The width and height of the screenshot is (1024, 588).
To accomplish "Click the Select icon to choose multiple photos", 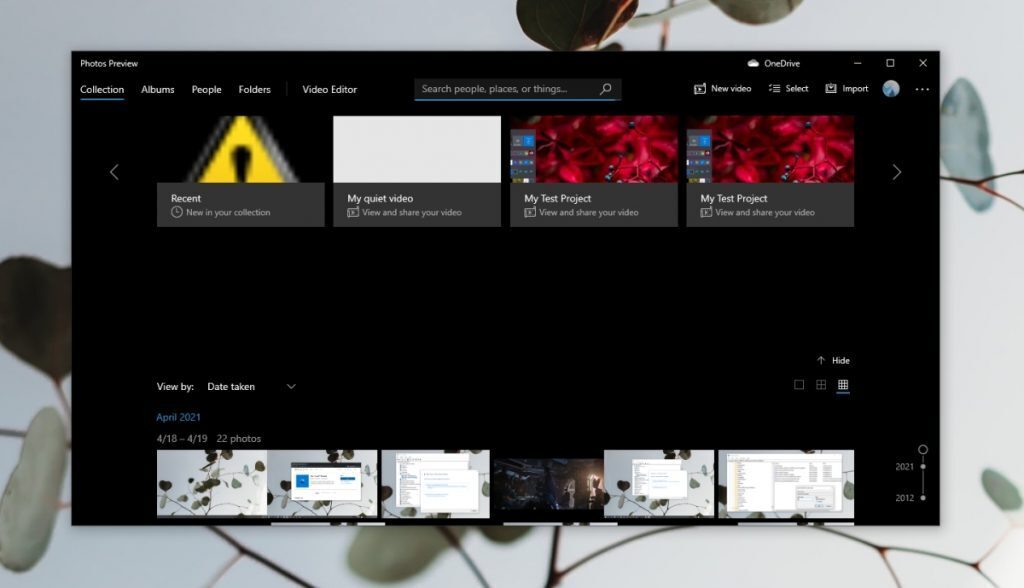I will point(788,88).
